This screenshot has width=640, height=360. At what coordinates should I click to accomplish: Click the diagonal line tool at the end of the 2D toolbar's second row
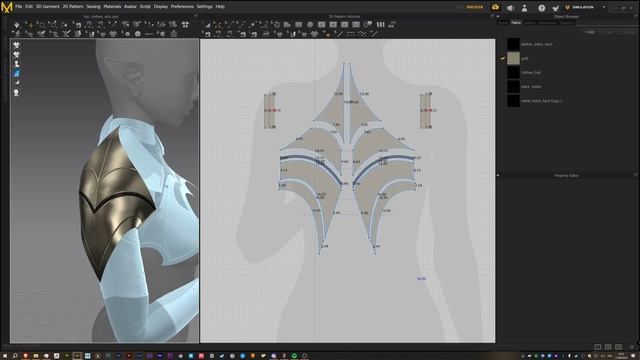pyautogui.click(x=374, y=34)
